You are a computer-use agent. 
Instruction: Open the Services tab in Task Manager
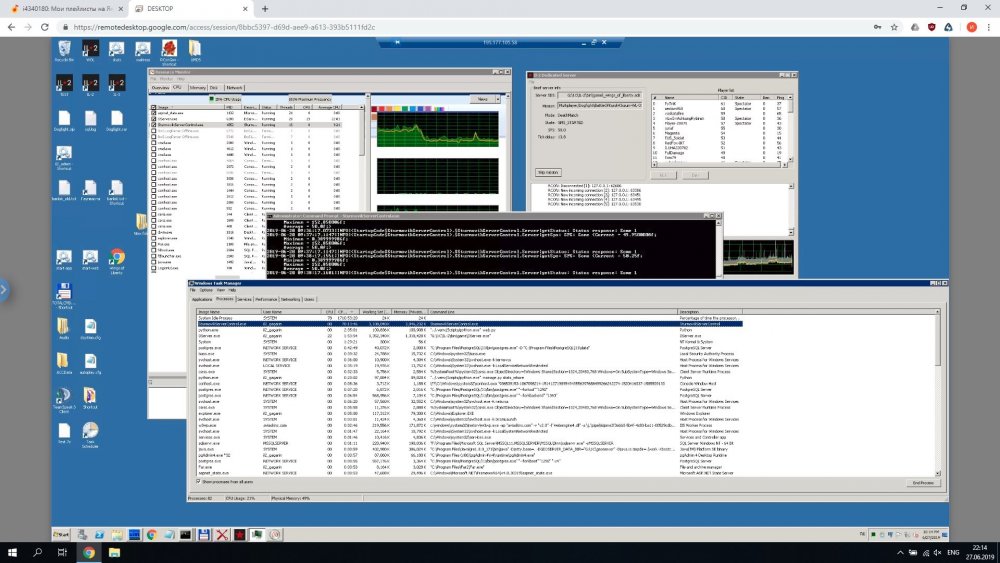(x=244, y=299)
